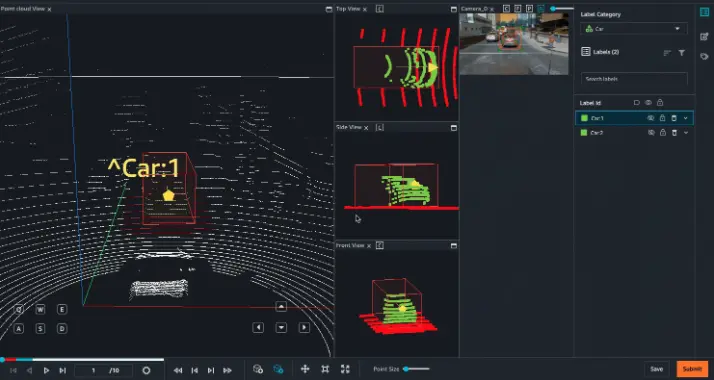Click the right arrow view control

(304, 327)
